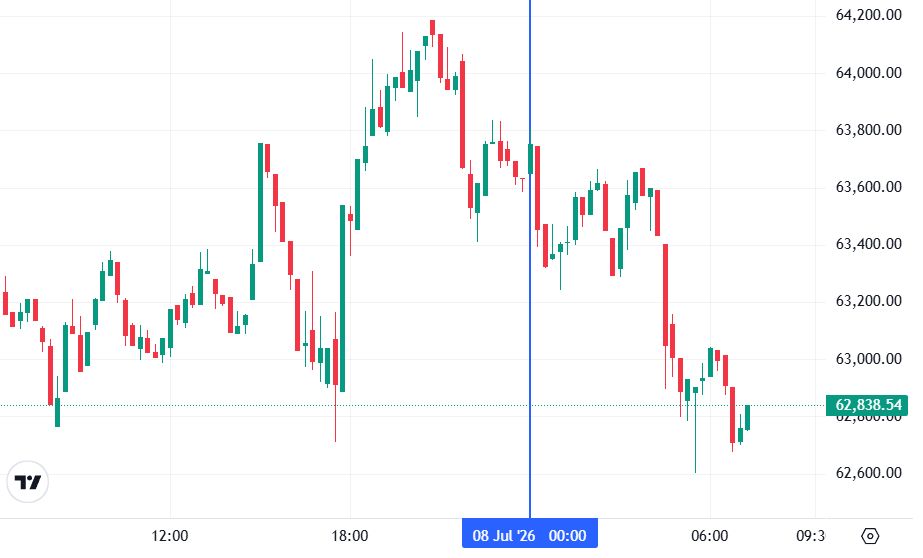Viewport: 923px width, 558px height.
Task: Click the 18:00 time axis label
Action: 350,536
